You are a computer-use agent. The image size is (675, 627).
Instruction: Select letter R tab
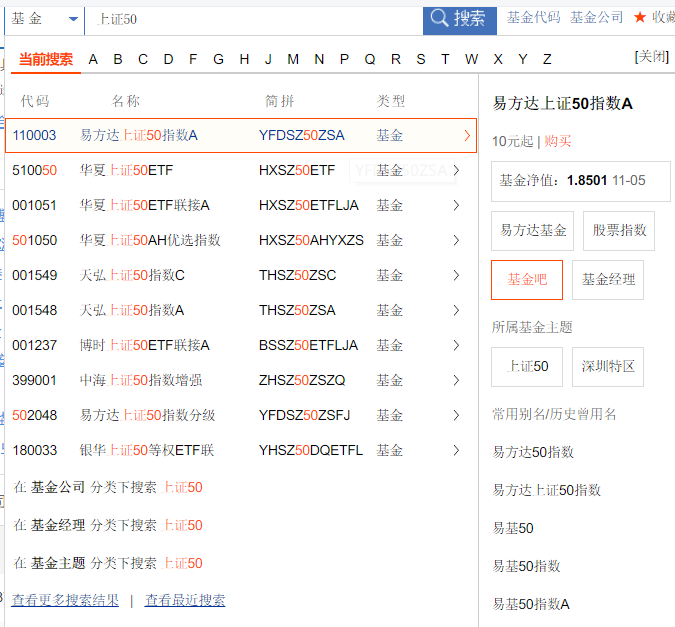[x=396, y=59]
